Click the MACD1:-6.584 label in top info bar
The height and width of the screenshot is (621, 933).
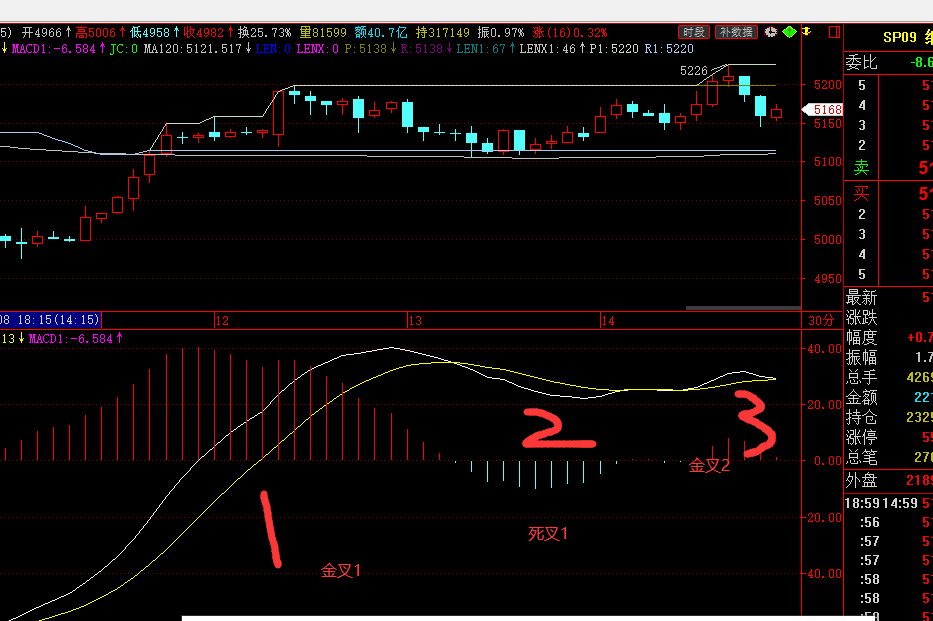point(54,49)
